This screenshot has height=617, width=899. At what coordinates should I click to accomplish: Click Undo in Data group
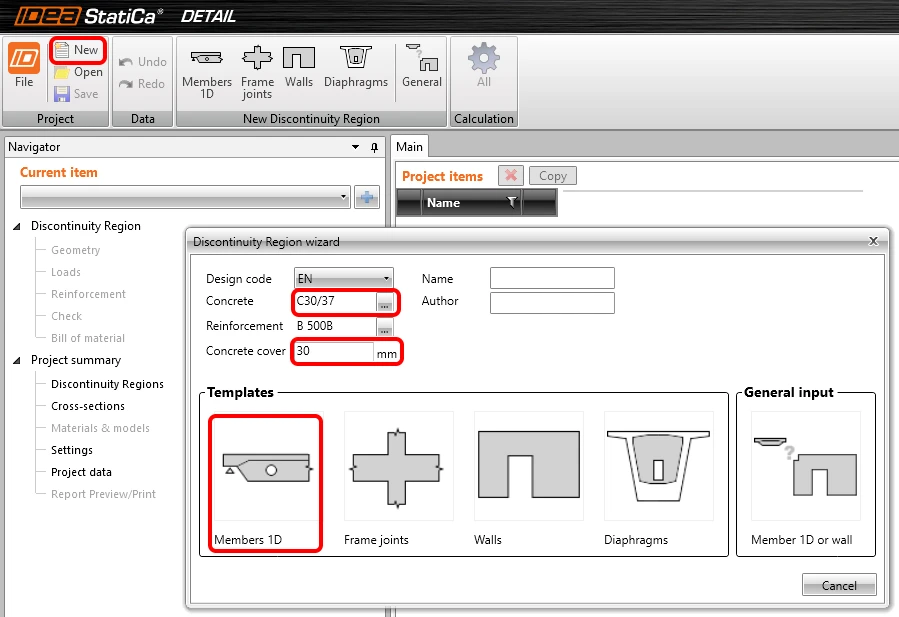(x=143, y=62)
